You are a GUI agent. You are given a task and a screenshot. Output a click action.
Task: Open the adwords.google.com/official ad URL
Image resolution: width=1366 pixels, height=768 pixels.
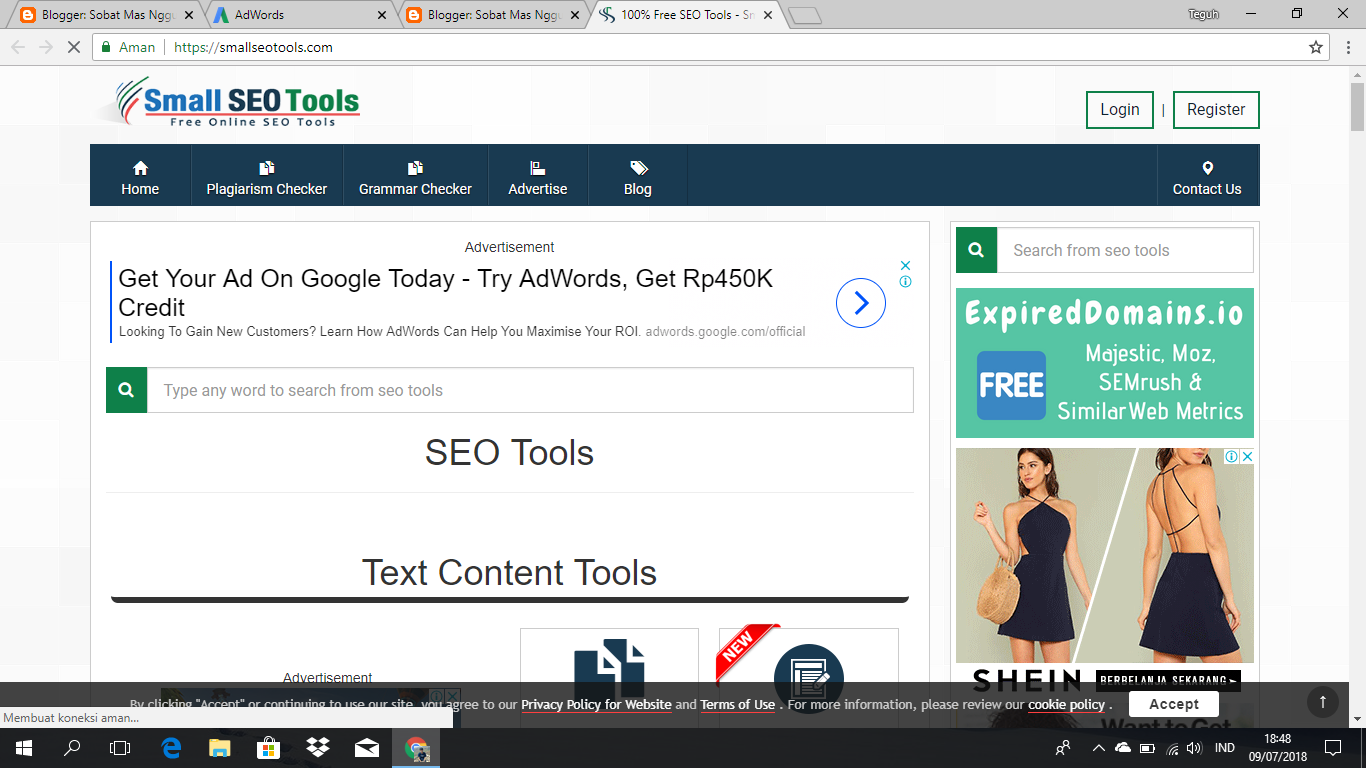click(725, 331)
